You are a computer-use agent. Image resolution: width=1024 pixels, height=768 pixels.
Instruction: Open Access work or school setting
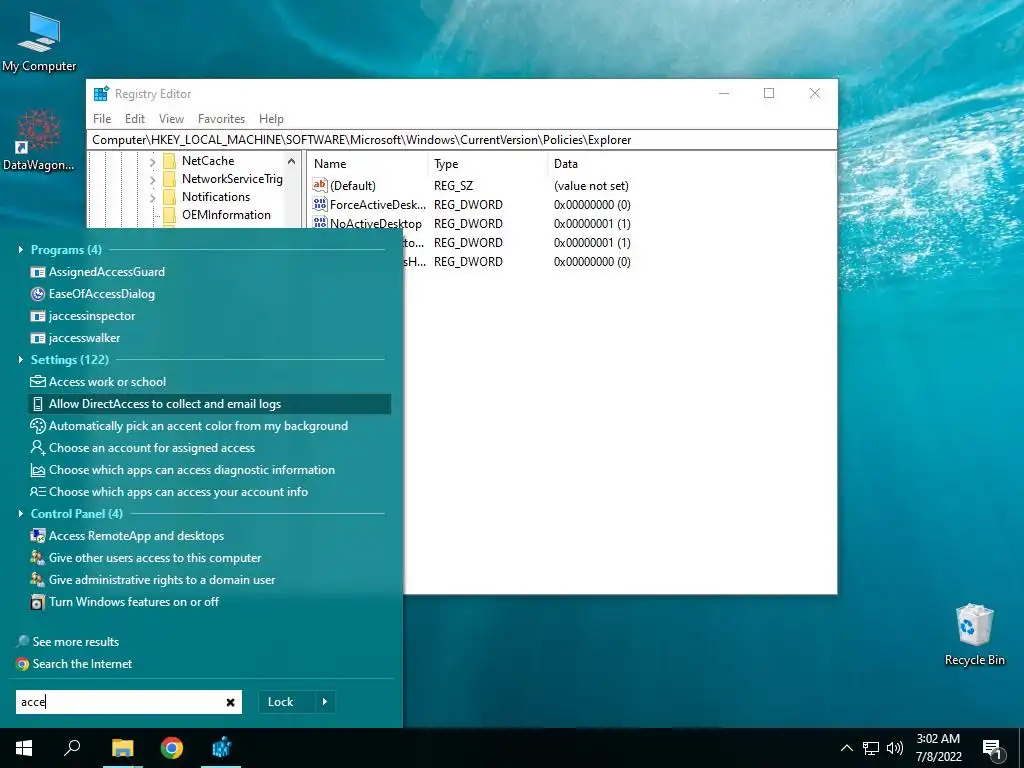coord(99,382)
